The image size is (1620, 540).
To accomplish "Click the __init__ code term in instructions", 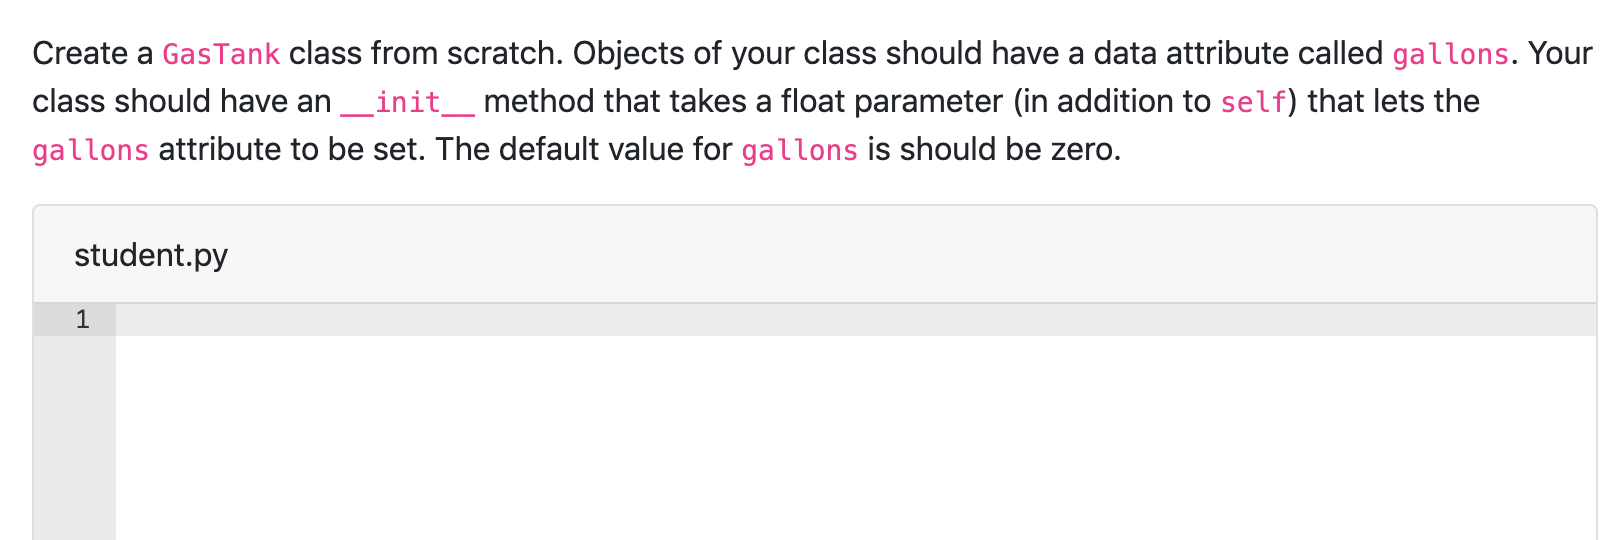I will (x=408, y=102).
